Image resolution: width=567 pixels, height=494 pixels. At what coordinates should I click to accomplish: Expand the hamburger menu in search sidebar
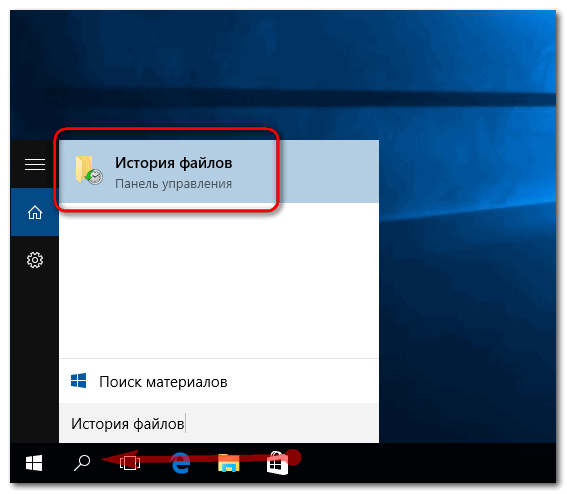pyautogui.click(x=35, y=165)
